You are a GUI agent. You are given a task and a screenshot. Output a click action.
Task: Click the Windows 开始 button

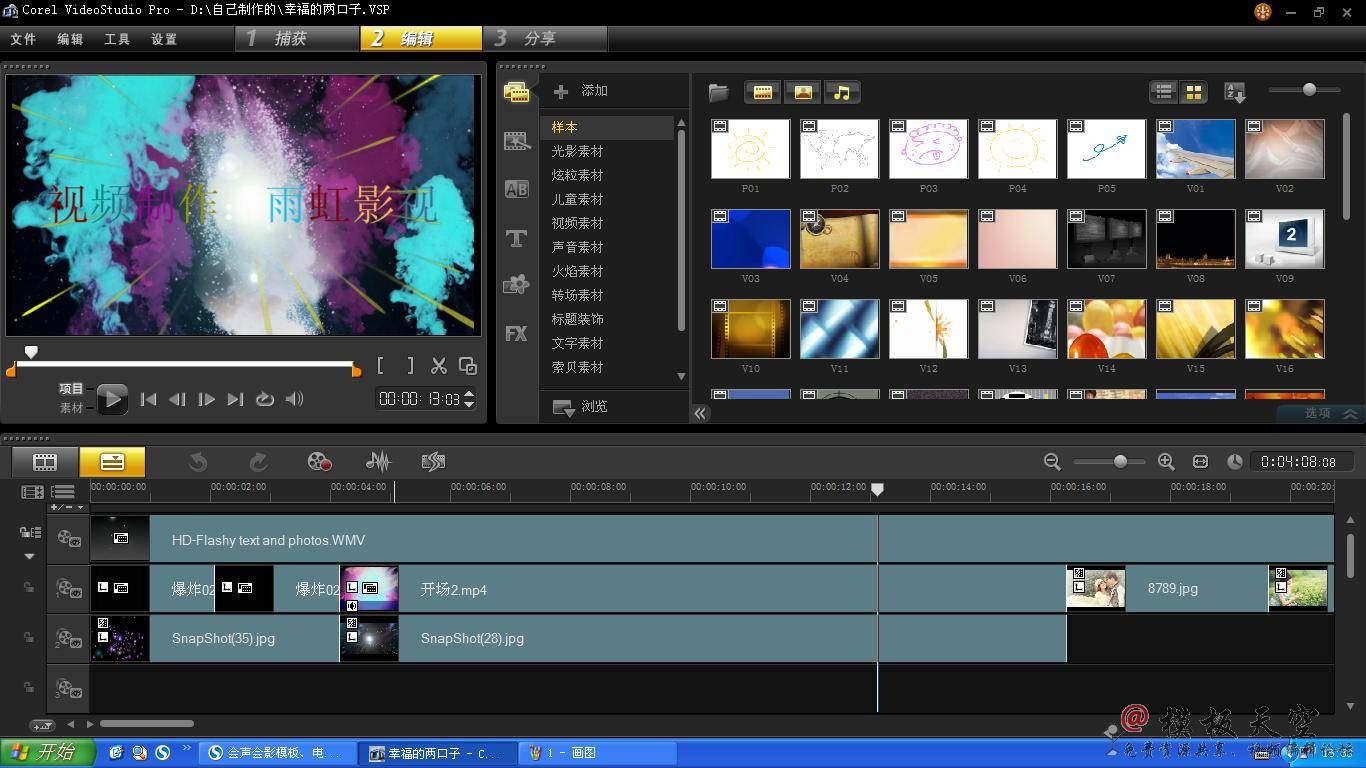(x=47, y=752)
